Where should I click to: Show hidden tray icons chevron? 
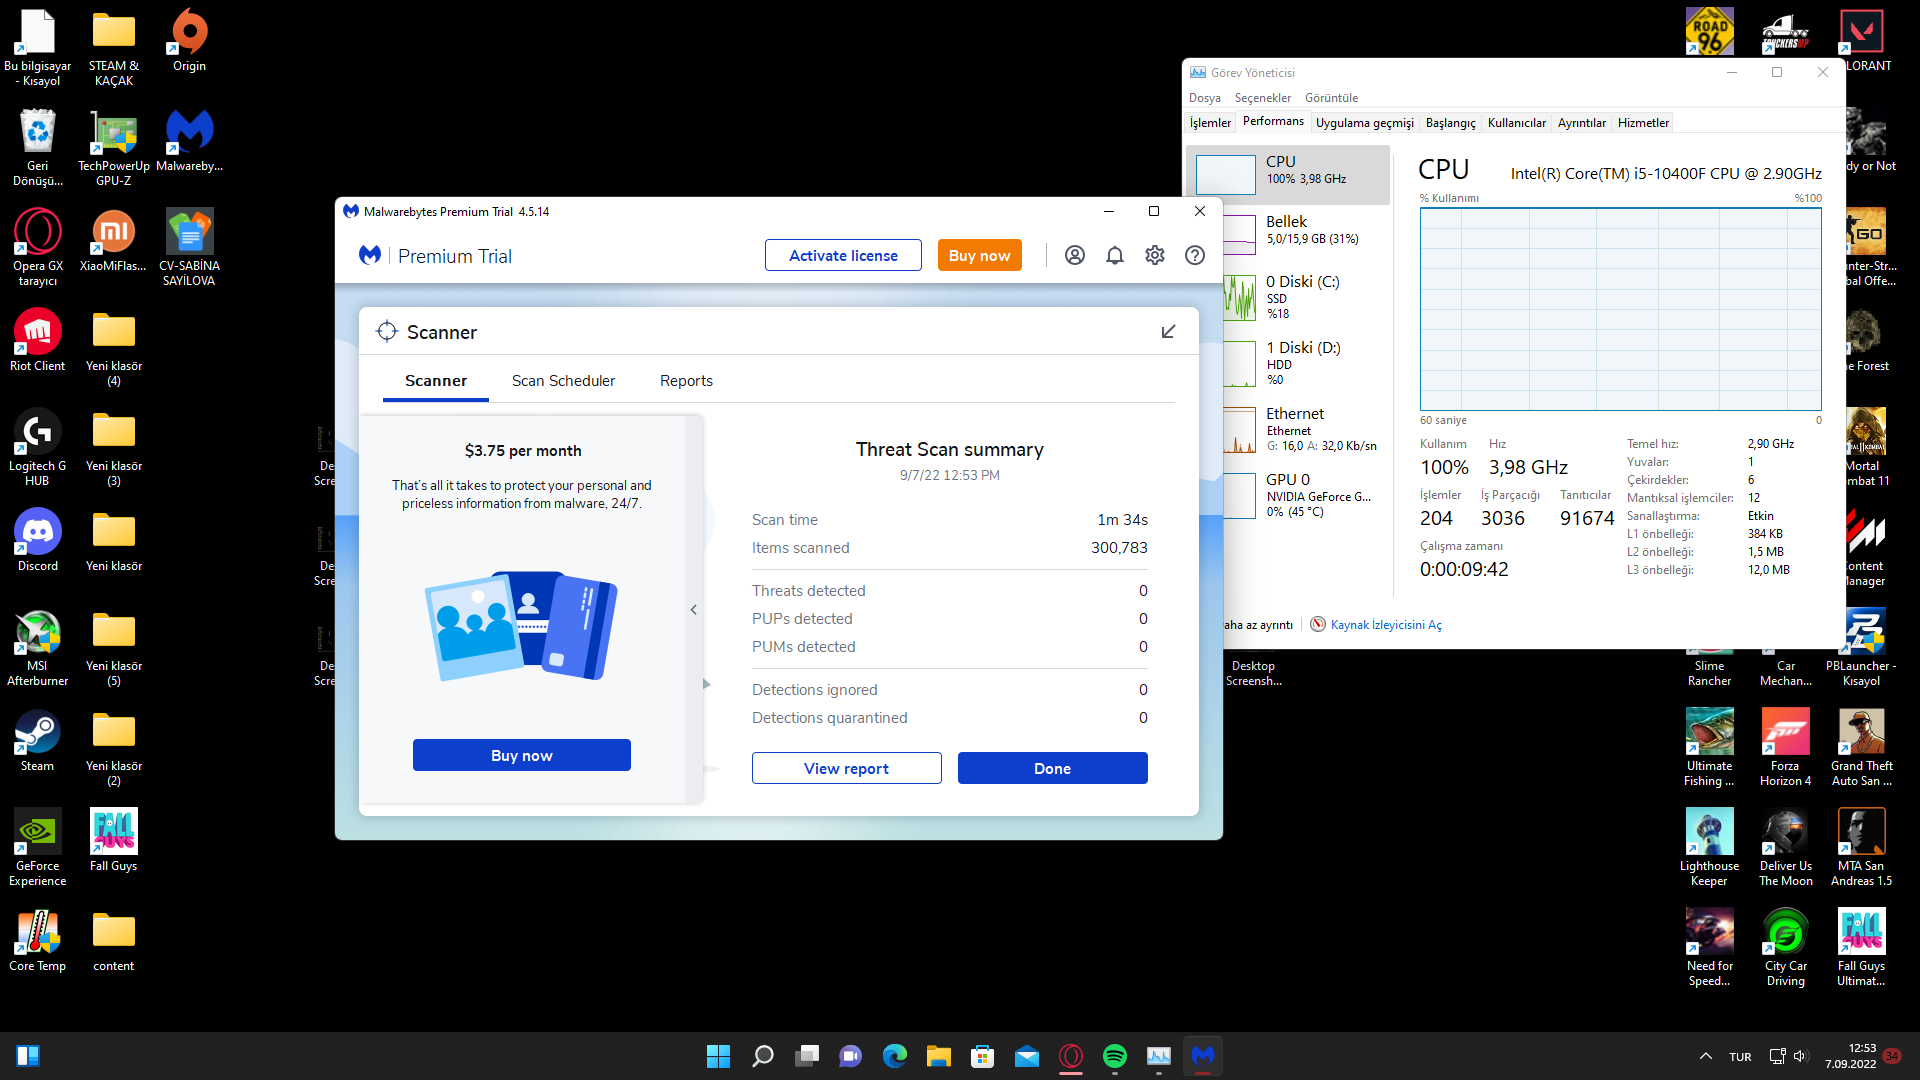point(1705,1056)
